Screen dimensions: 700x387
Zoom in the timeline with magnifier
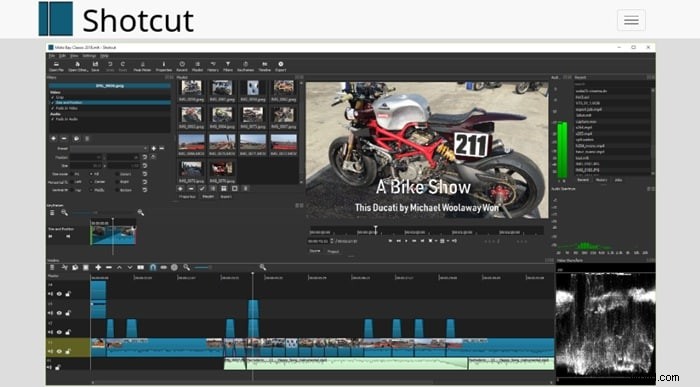coord(263,267)
